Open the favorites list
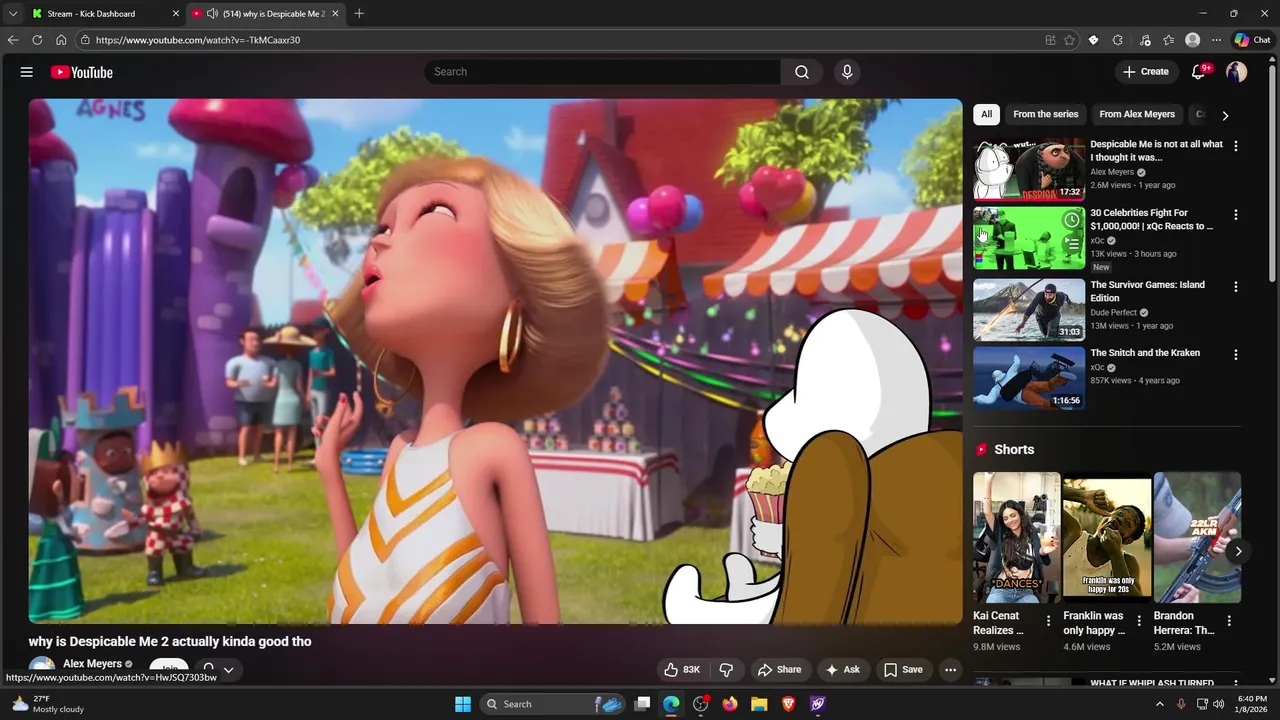Viewport: 1280px width, 720px height. point(1169,40)
